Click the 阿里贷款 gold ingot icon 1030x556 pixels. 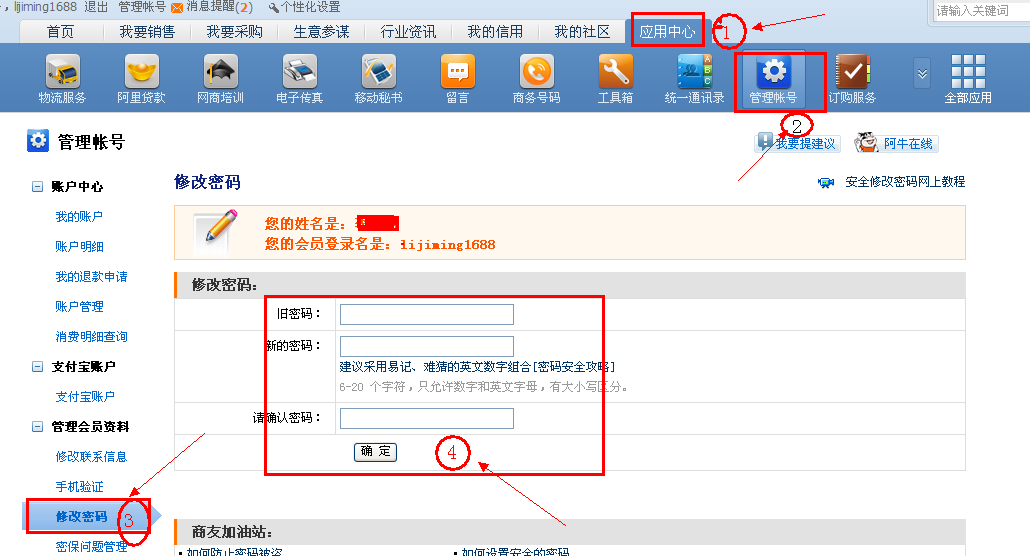point(141,72)
